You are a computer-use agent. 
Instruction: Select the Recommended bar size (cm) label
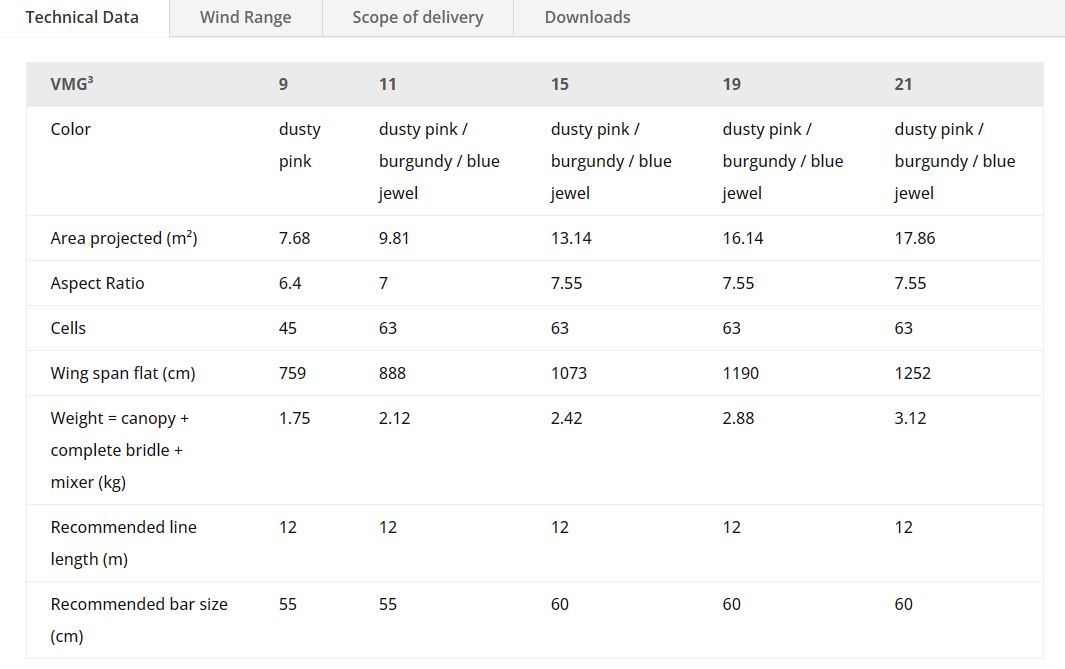[x=139, y=619]
